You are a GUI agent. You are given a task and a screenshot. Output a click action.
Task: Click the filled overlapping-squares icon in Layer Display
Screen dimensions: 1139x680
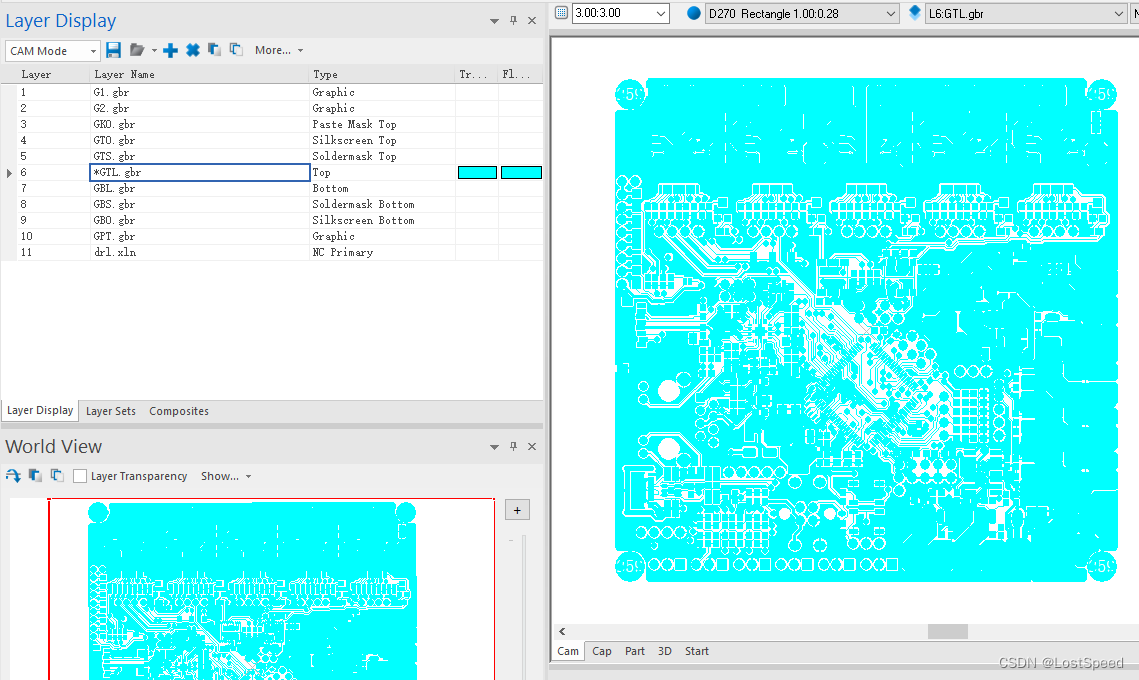click(214, 49)
